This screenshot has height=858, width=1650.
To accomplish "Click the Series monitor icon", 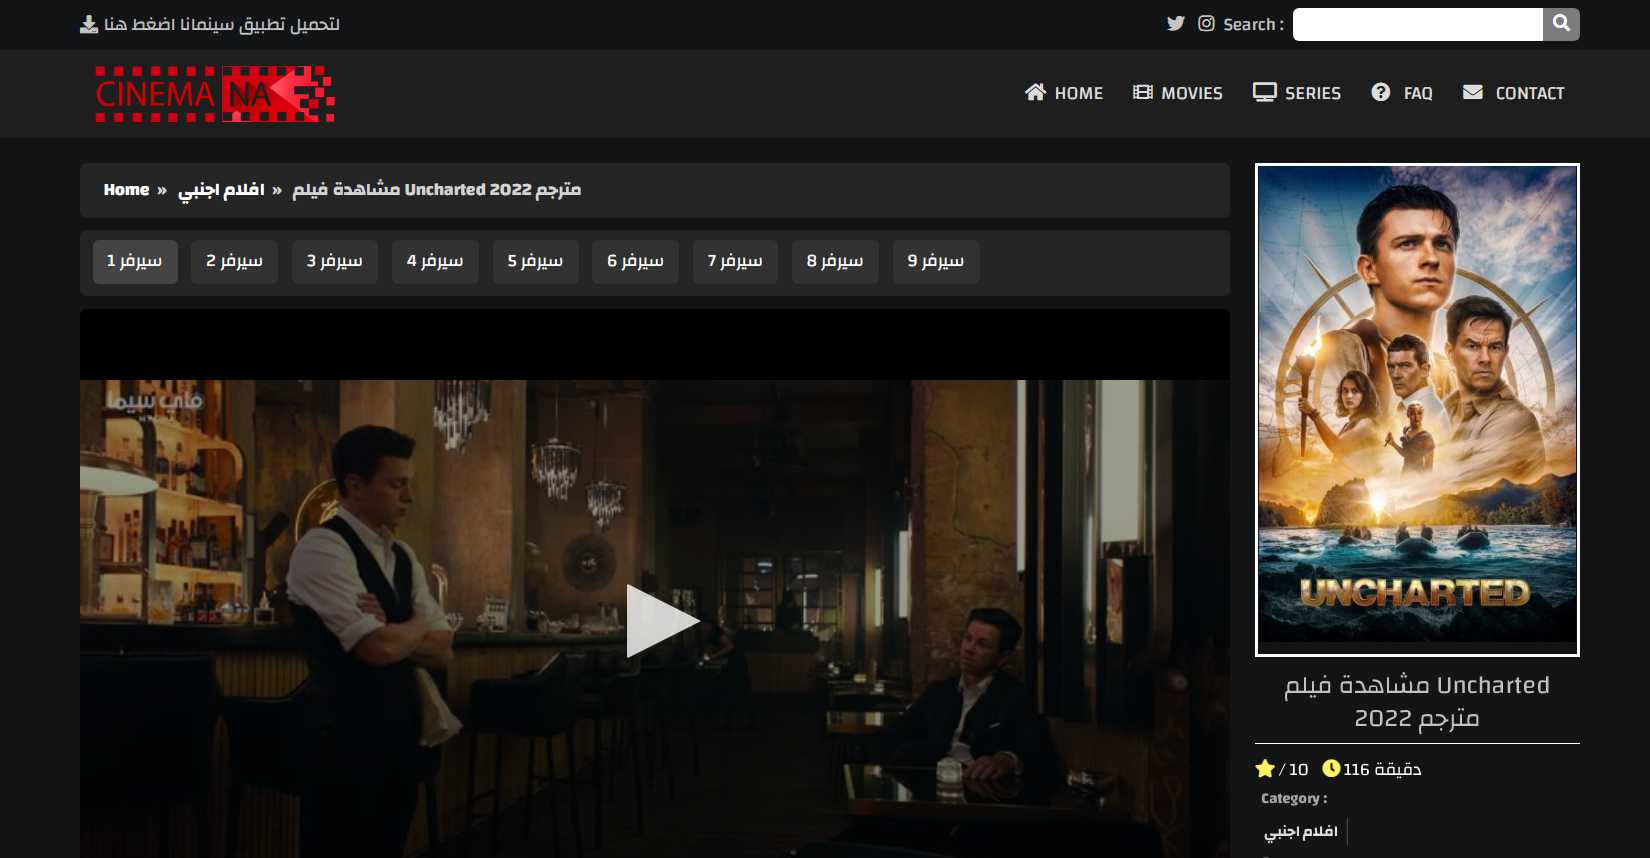I will (x=1264, y=92).
